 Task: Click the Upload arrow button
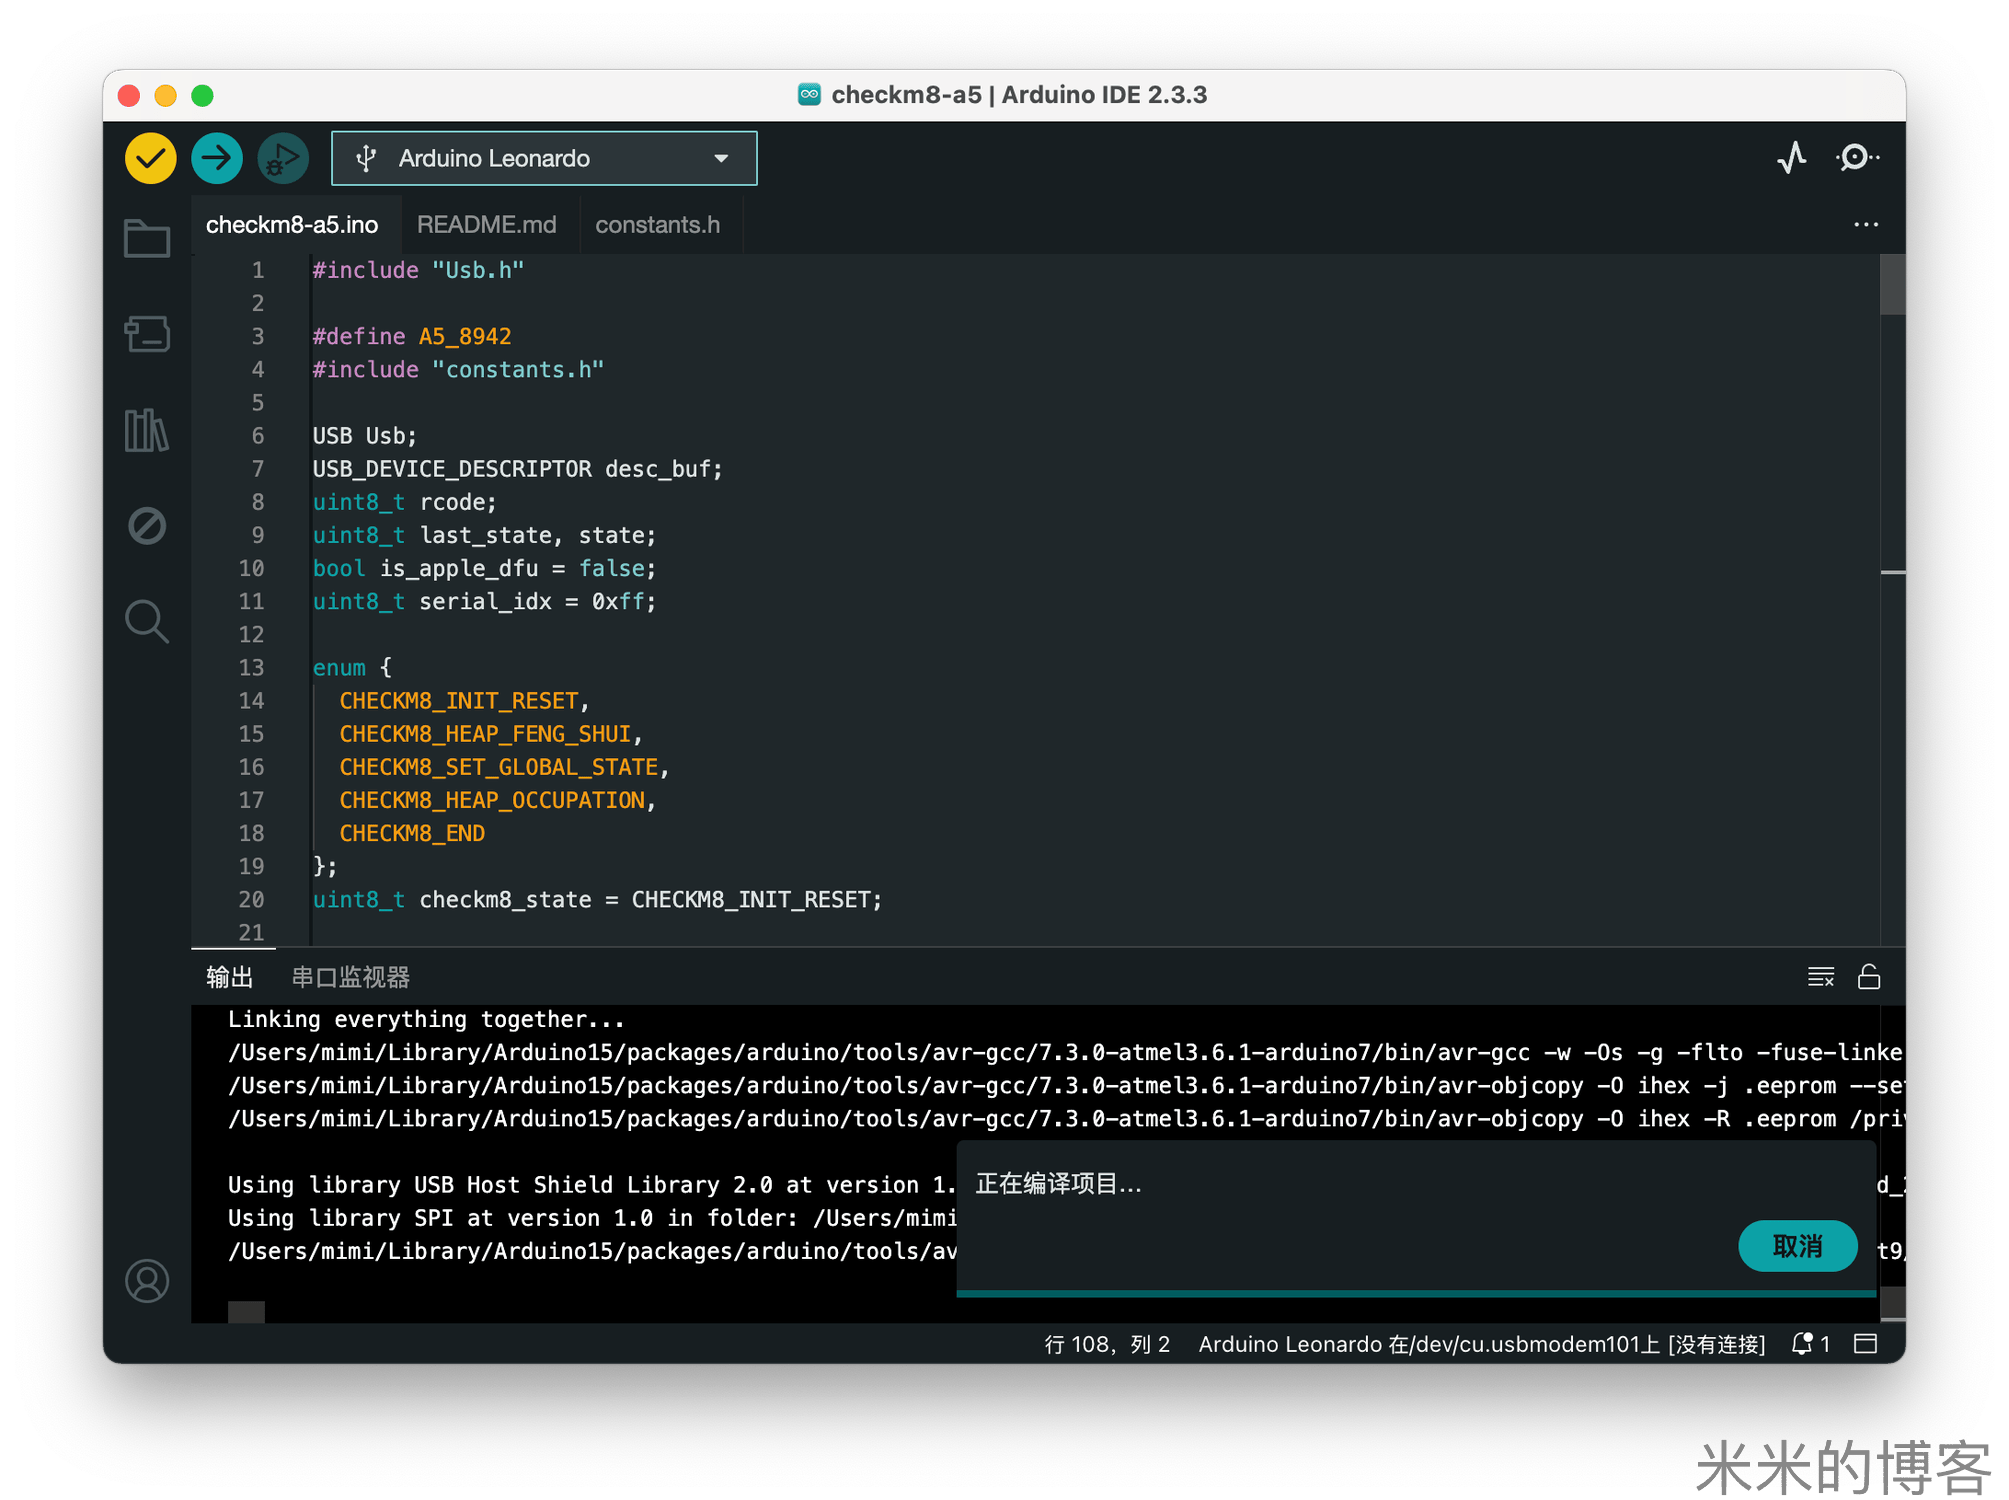pyautogui.click(x=216, y=158)
